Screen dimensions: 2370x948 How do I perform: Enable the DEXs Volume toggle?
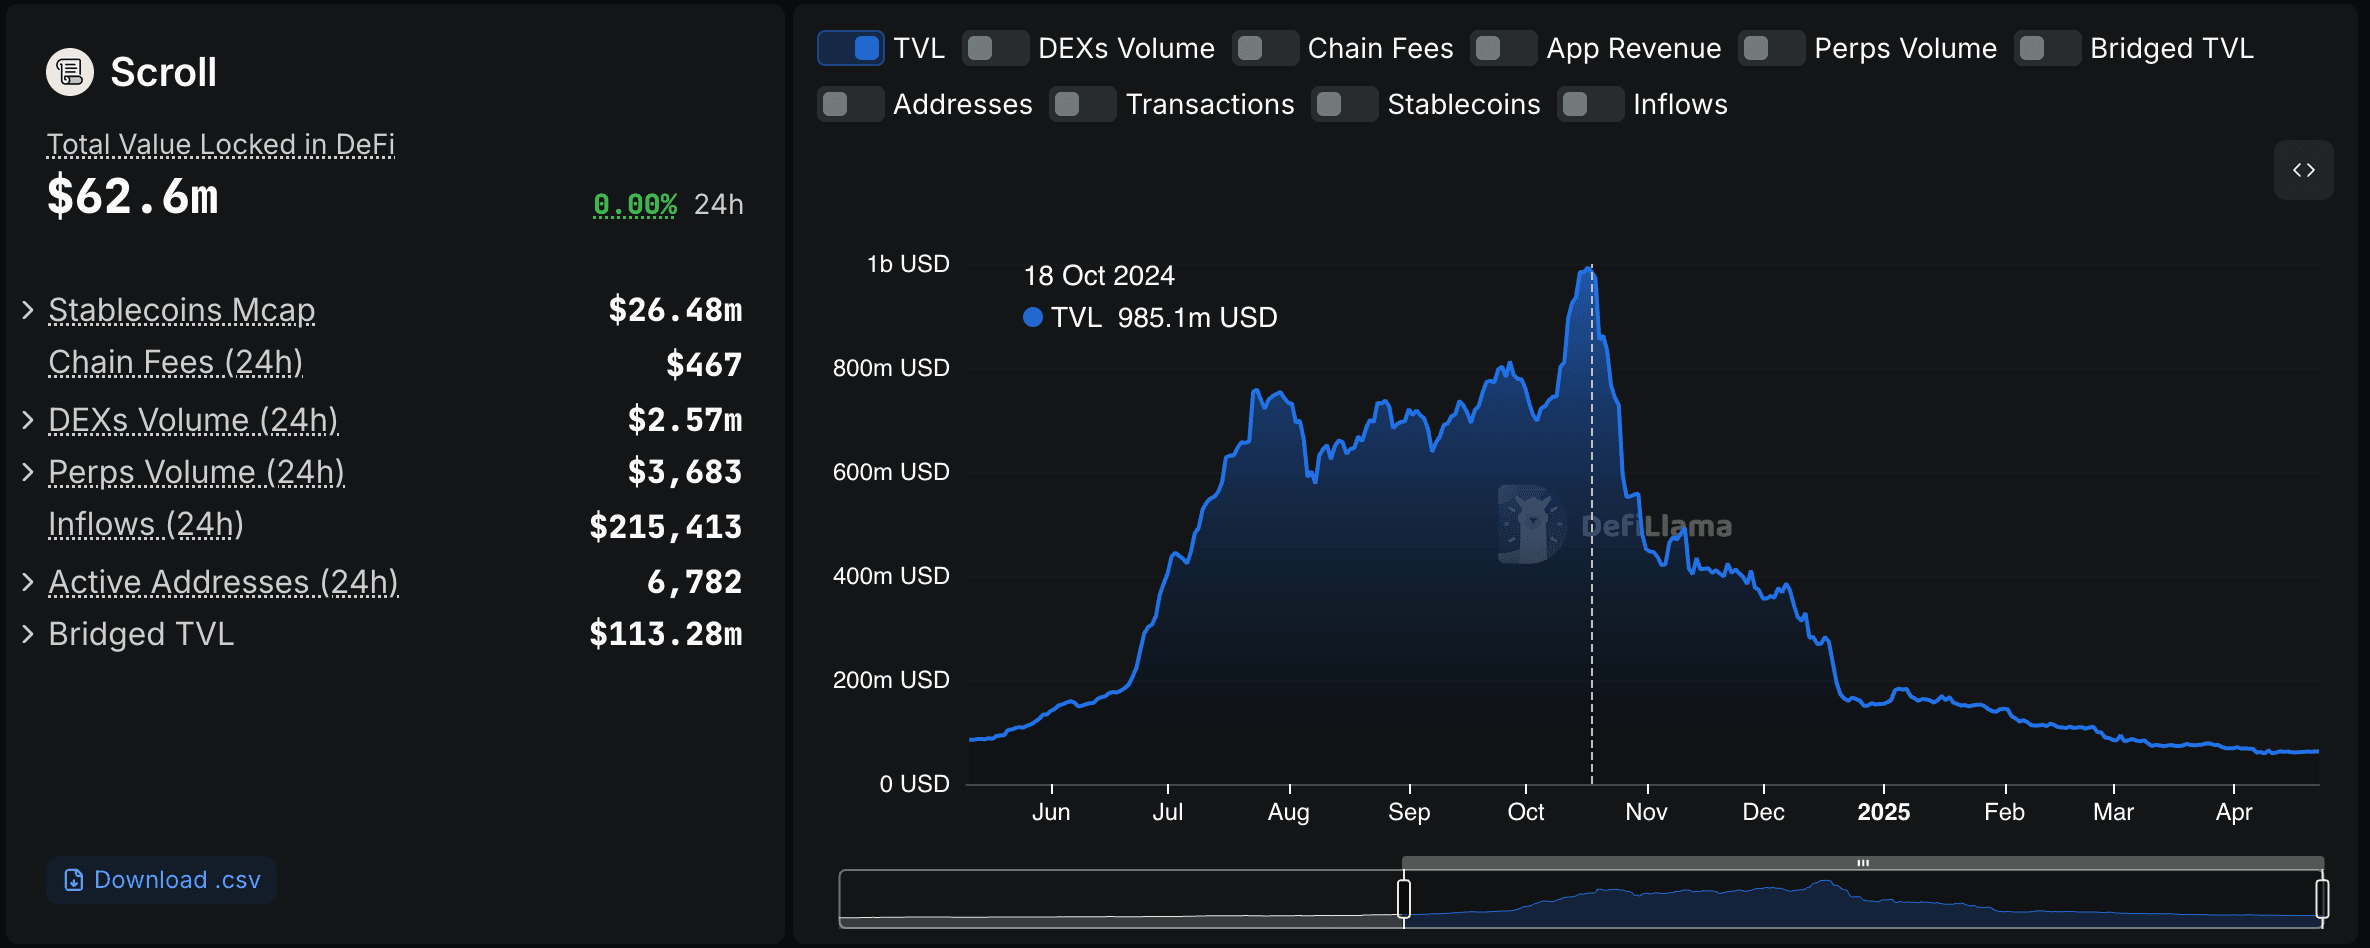[x=996, y=48]
